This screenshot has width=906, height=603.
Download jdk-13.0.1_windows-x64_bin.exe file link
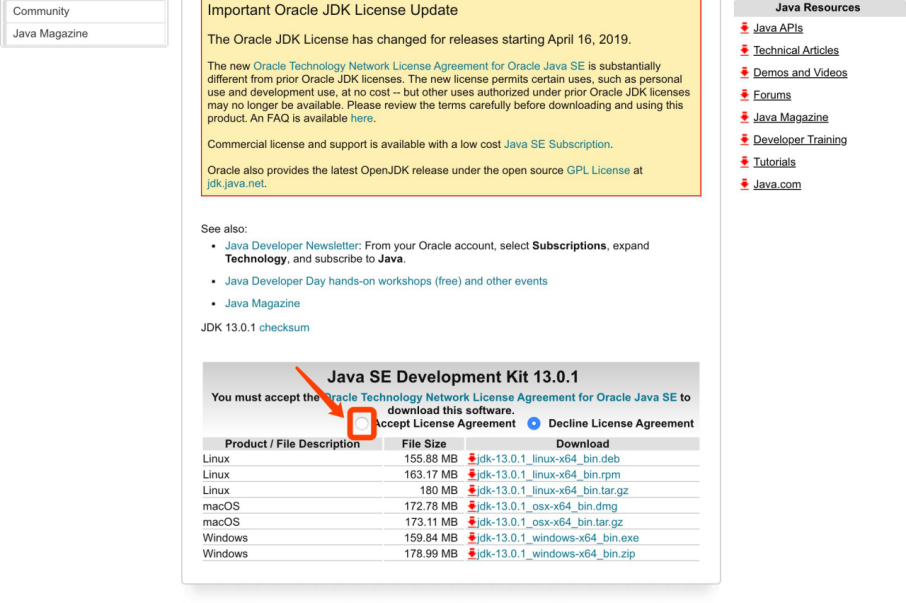point(558,538)
